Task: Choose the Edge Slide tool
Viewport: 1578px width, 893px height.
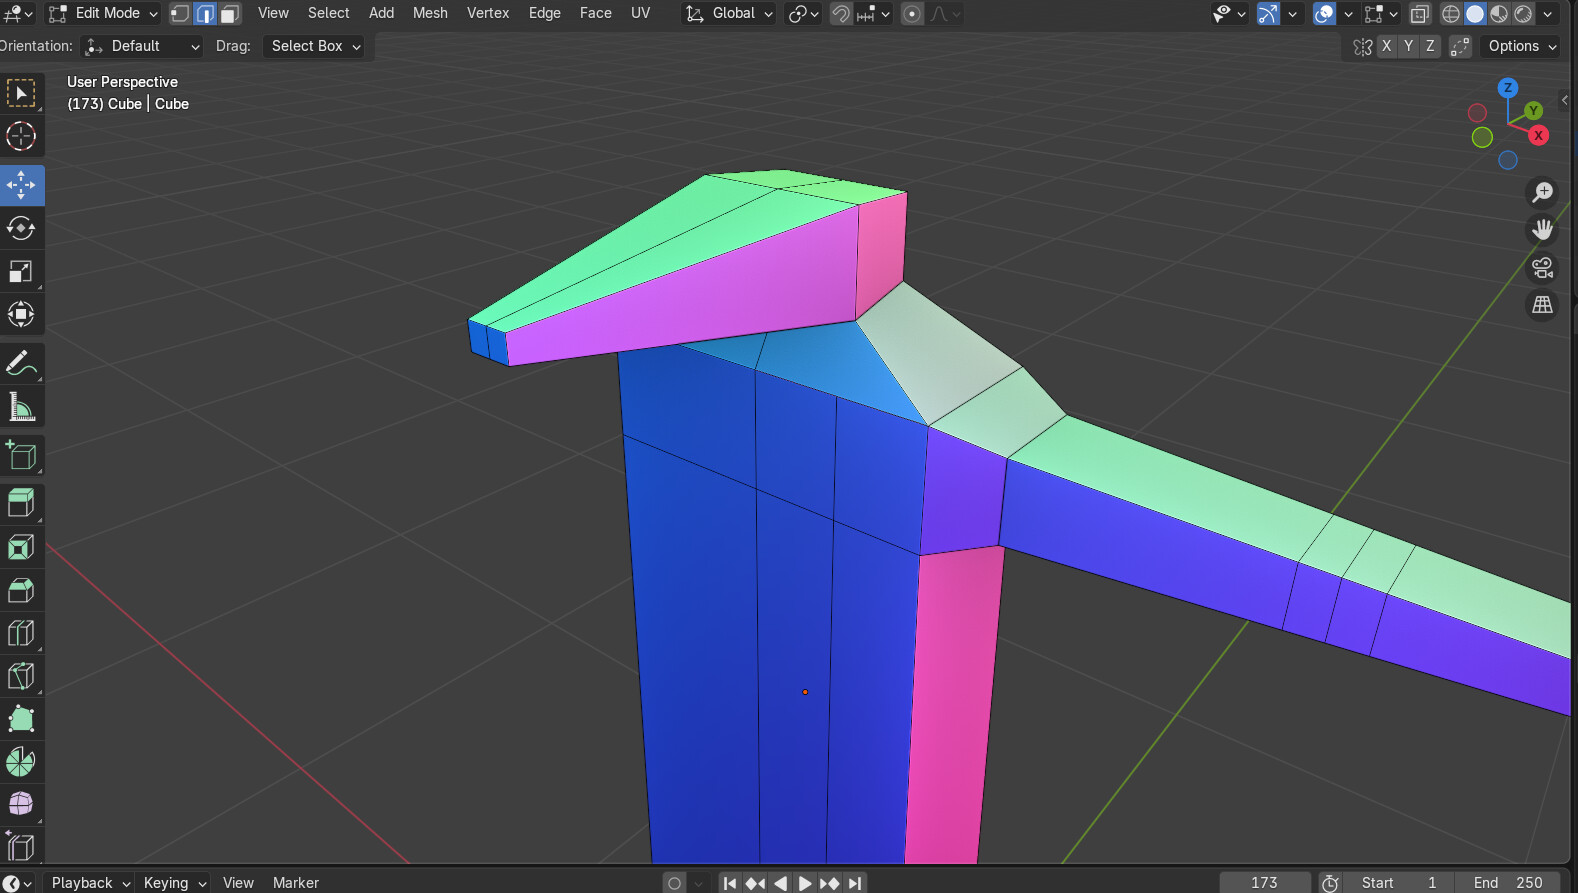Action: (21, 846)
